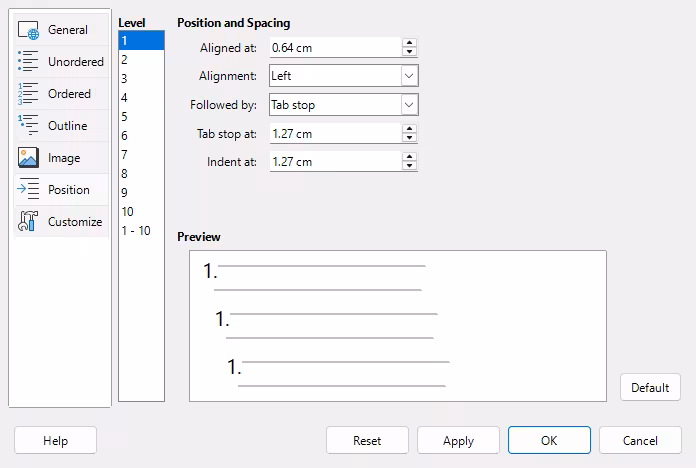Click the Followed by combo box showing Tab stop
The width and height of the screenshot is (696, 468).
tap(344, 105)
